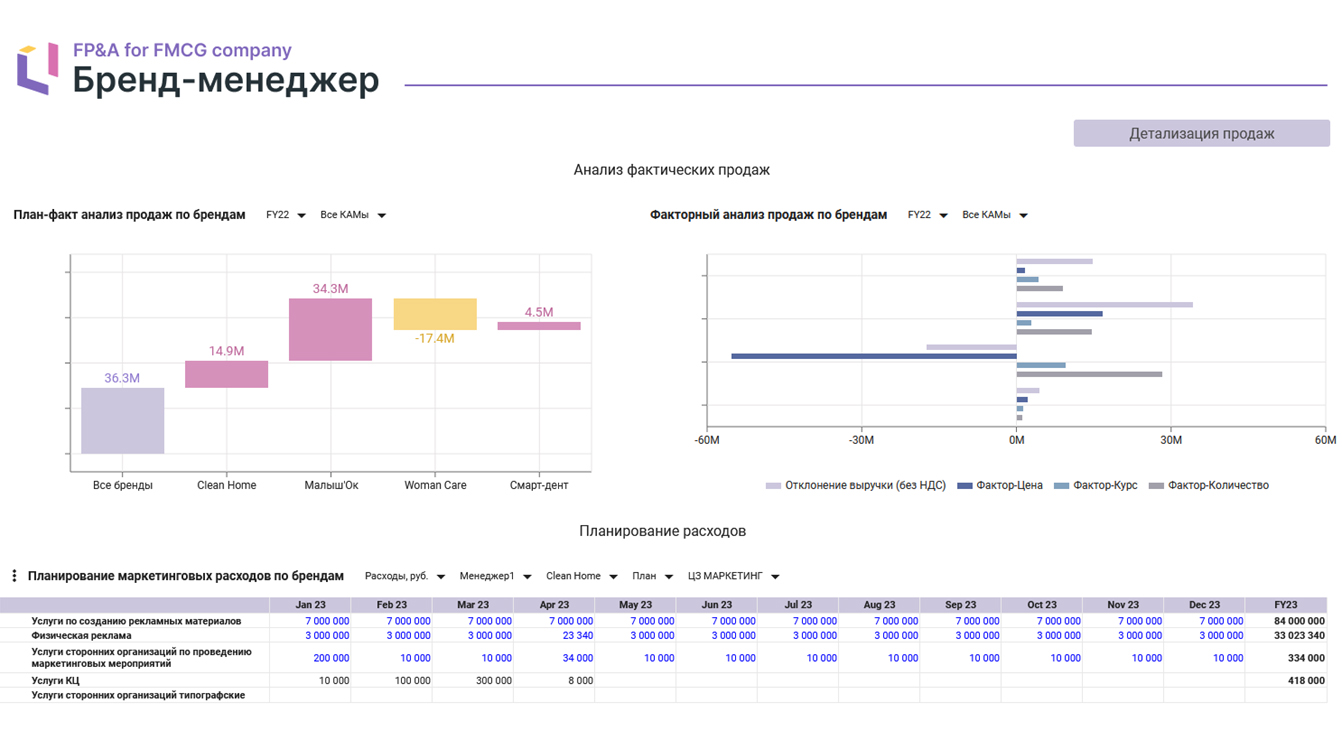Click the yellow Woman Care bar
1342x754 pixels.
(435, 314)
